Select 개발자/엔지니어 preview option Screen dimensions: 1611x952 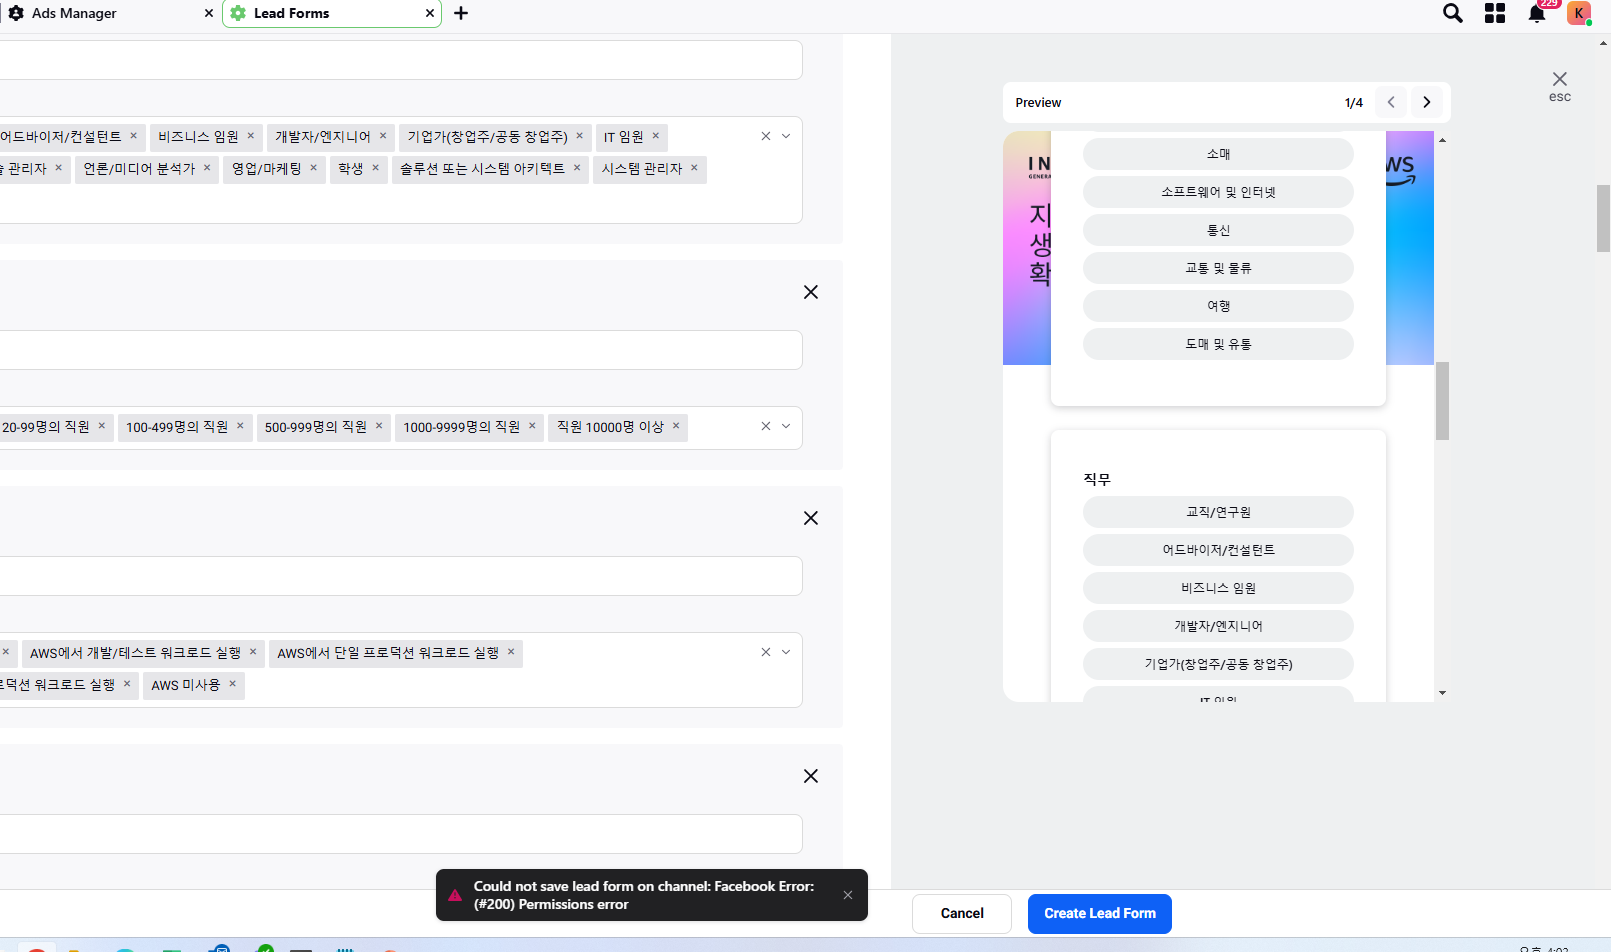[x=1218, y=626]
